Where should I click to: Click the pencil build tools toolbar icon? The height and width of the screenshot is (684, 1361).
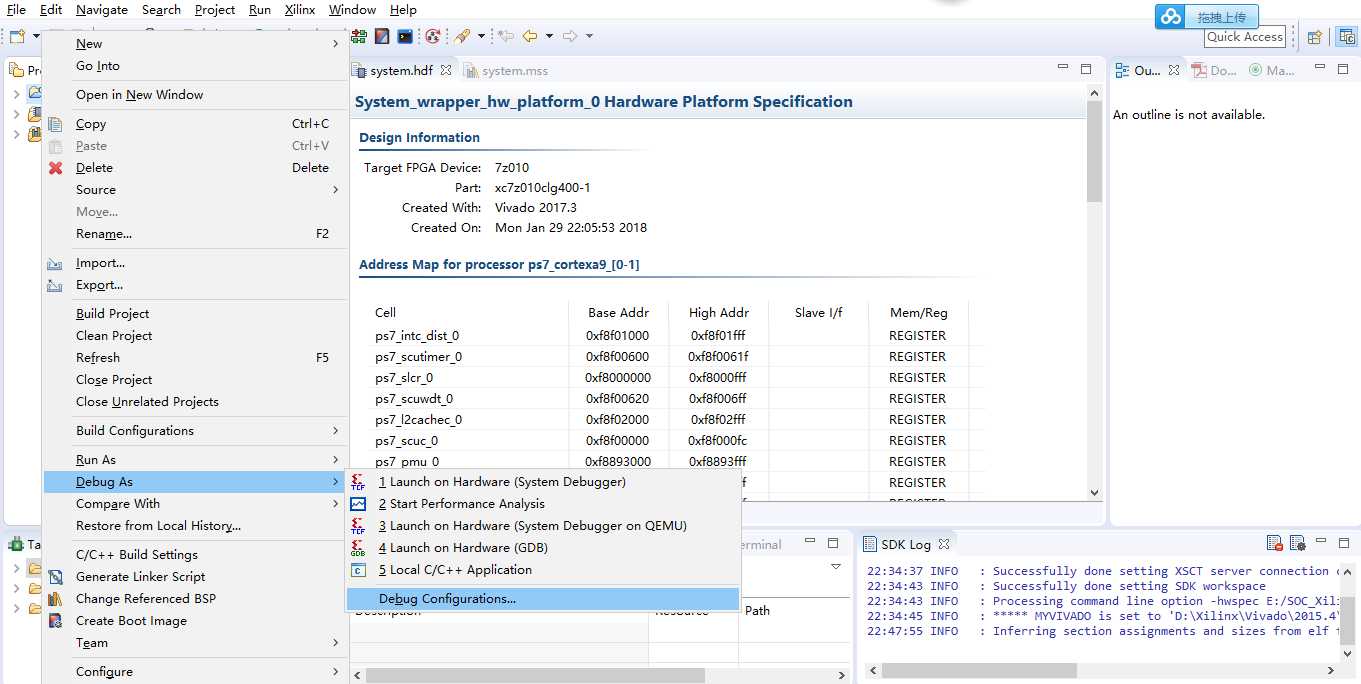(462, 36)
